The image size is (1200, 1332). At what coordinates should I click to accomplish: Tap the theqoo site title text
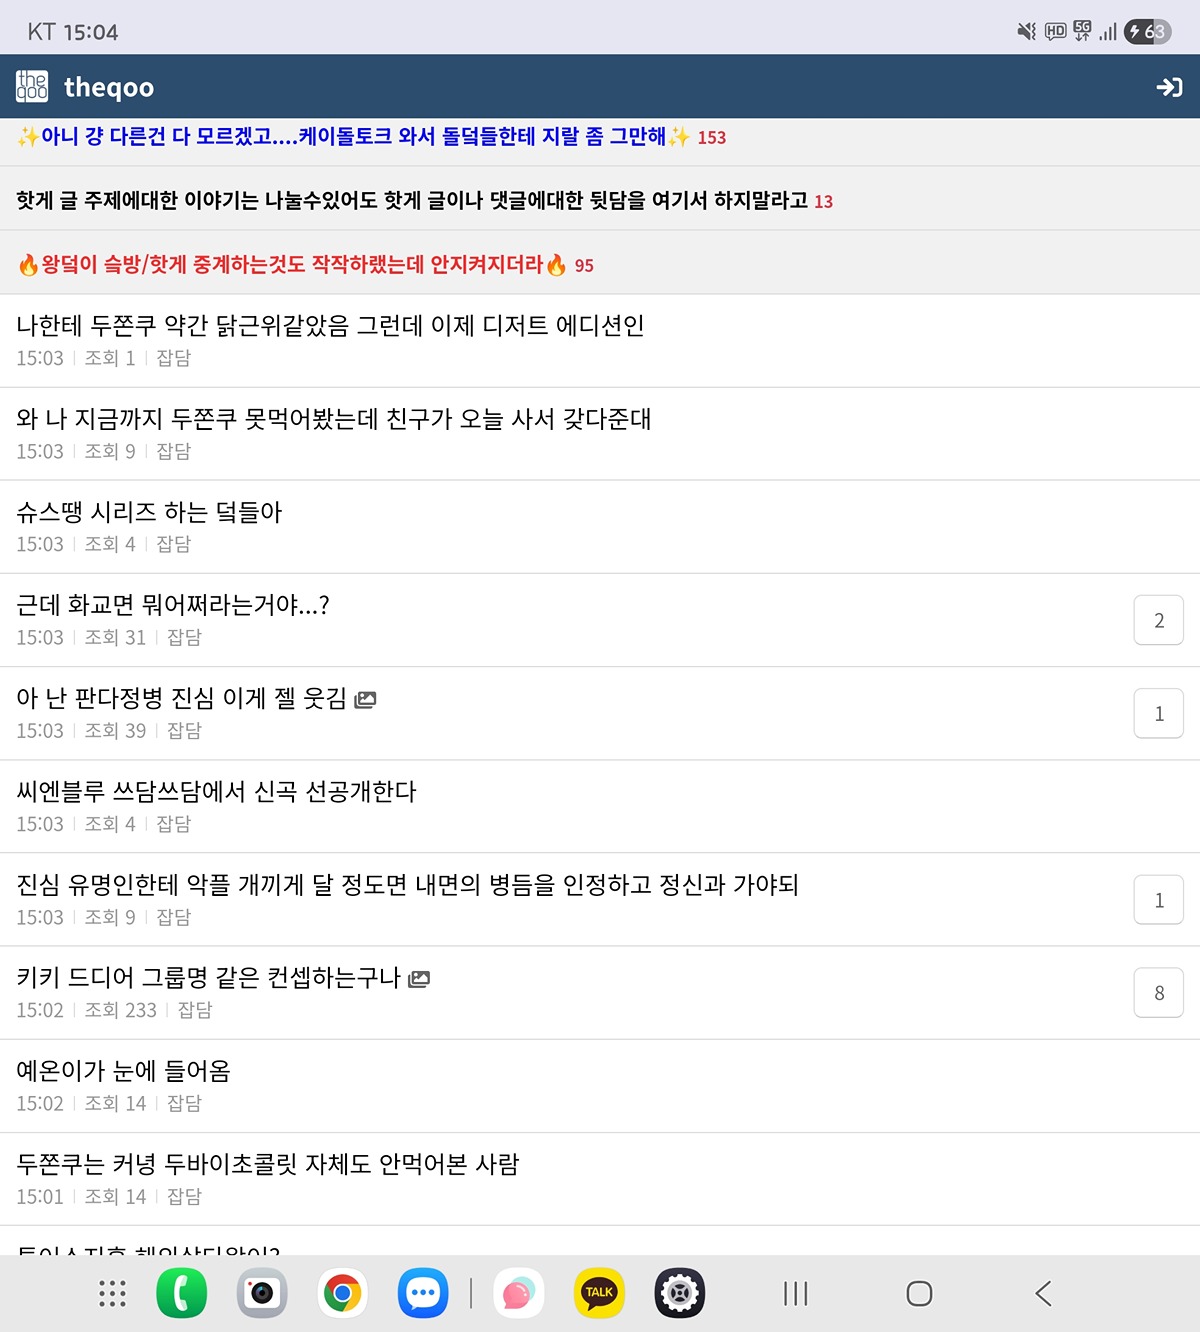pyautogui.click(x=109, y=88)
